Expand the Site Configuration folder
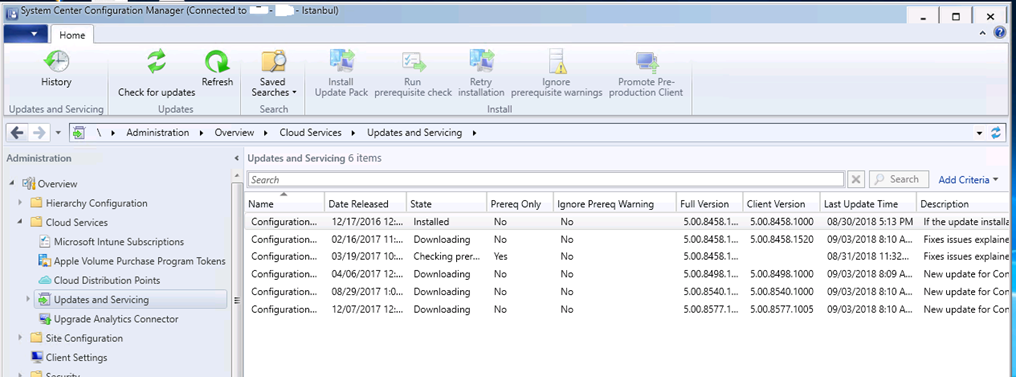This screenshot has height=377, width=1016. pyautogui.click(x=20, y=338)
